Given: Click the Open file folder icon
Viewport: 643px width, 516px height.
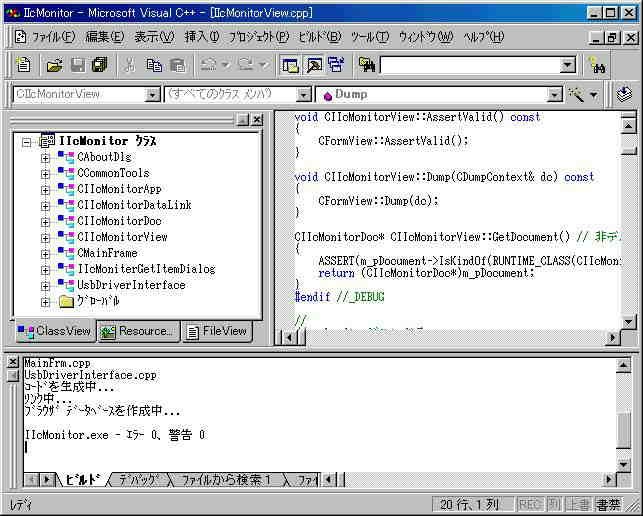Looking at the screenshot, I should [x=54, y=65].
